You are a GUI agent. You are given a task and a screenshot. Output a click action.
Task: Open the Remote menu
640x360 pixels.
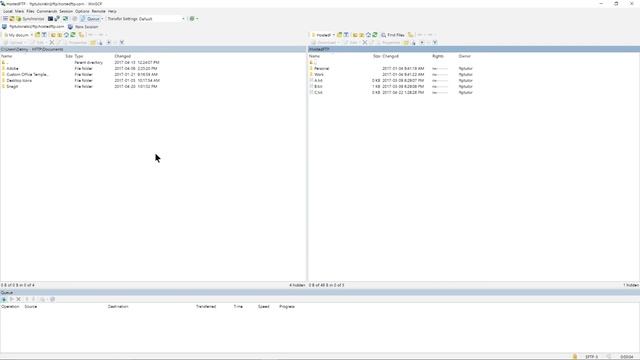98,11
